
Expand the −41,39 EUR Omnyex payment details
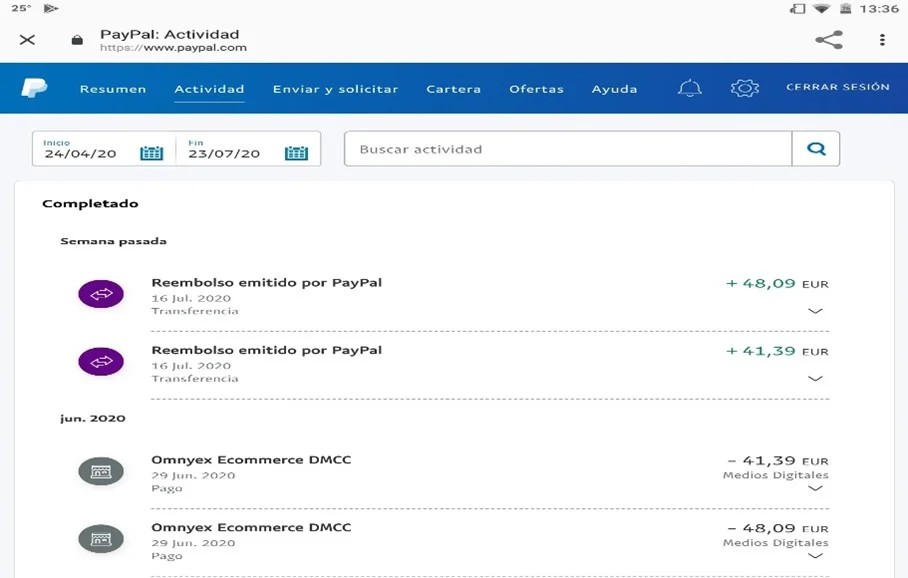click(x=815, y=488)
